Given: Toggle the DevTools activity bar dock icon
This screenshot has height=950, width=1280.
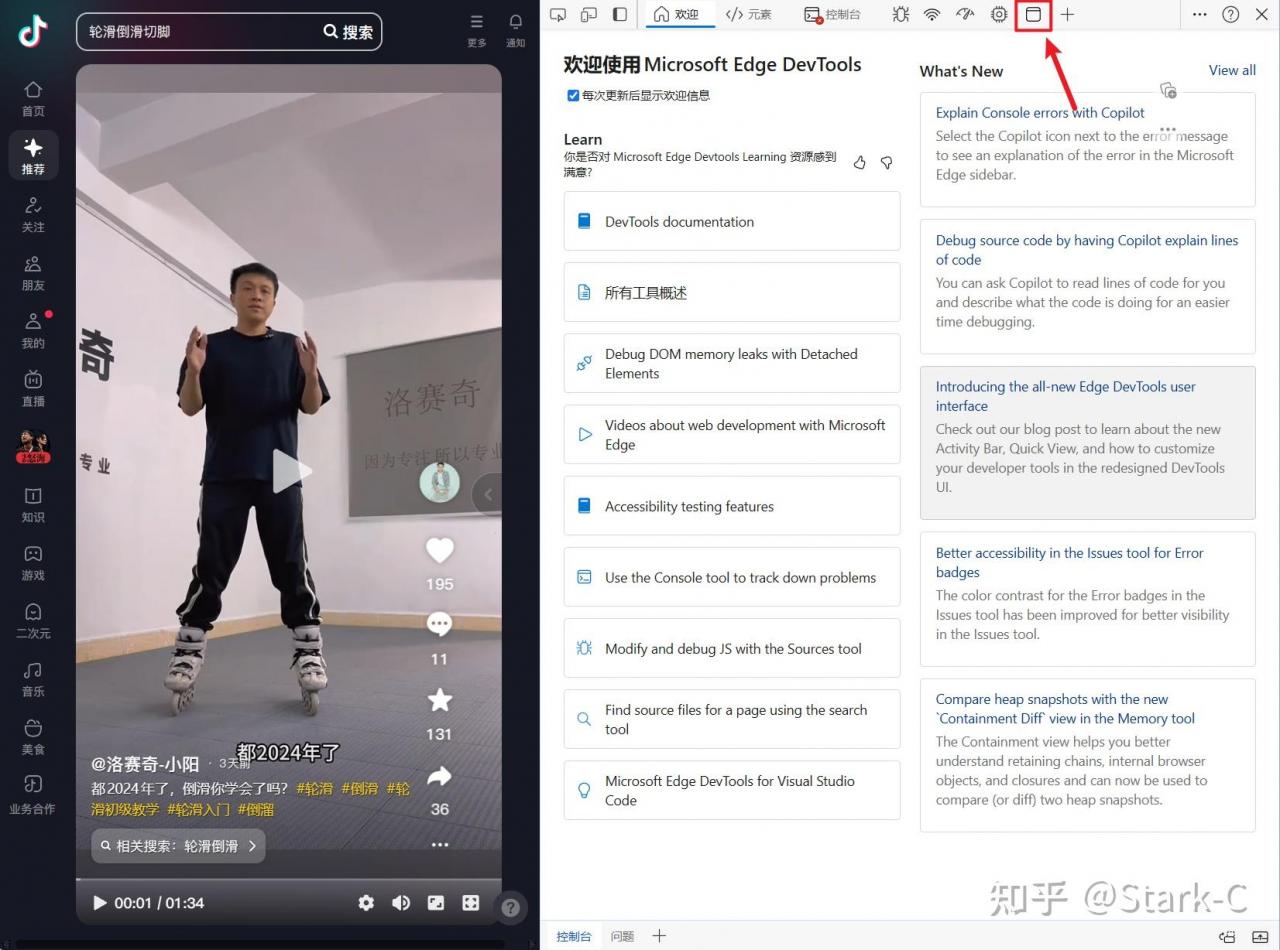Looking at the screenshot, I should 620,14.
